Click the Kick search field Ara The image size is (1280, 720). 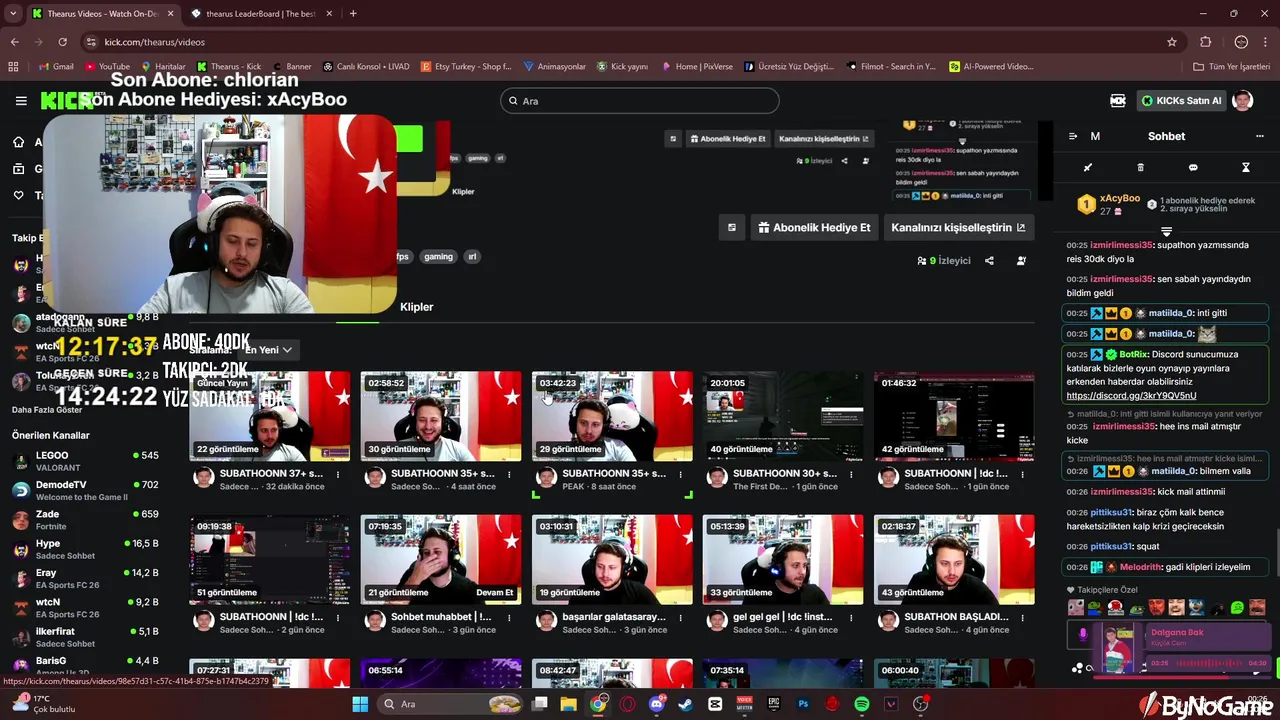click(639, 101)
